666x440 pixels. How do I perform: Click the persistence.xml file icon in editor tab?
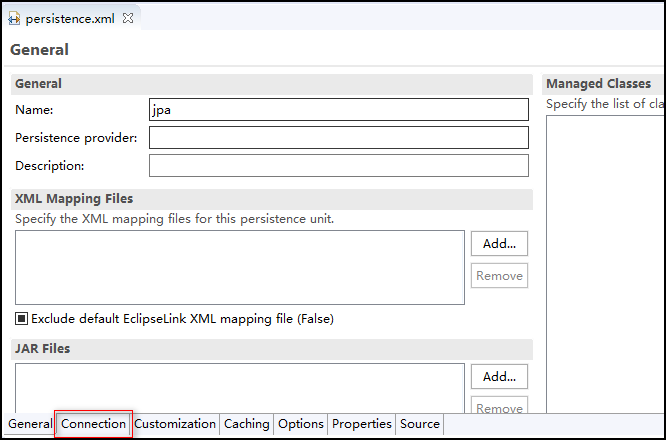(x=14, y=19)
